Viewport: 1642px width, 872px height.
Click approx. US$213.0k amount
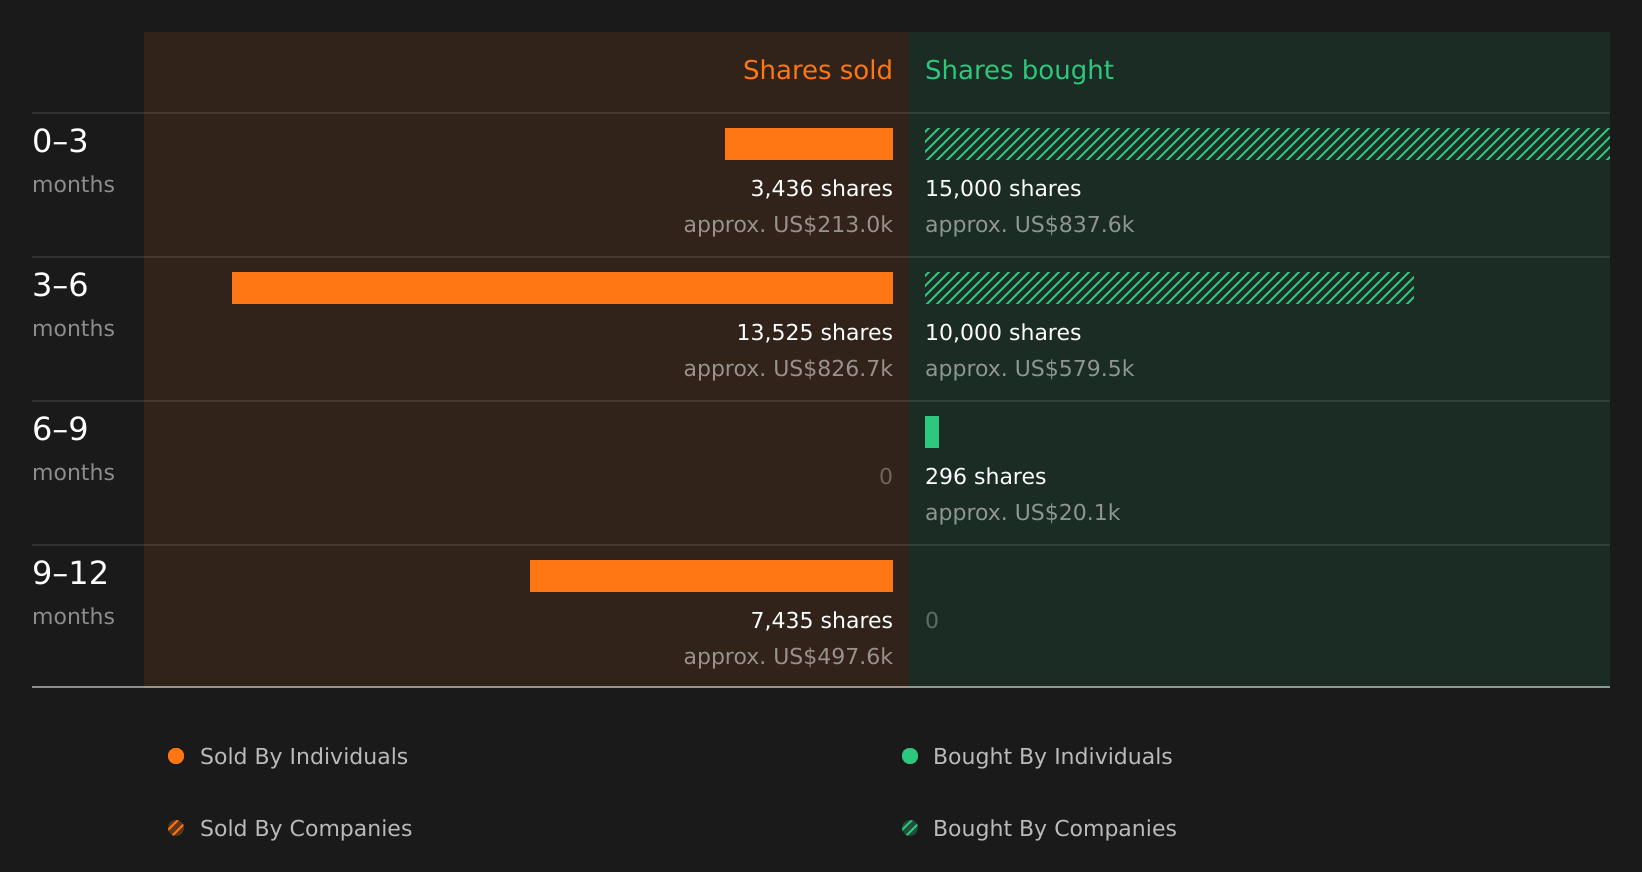coord(788,225)
